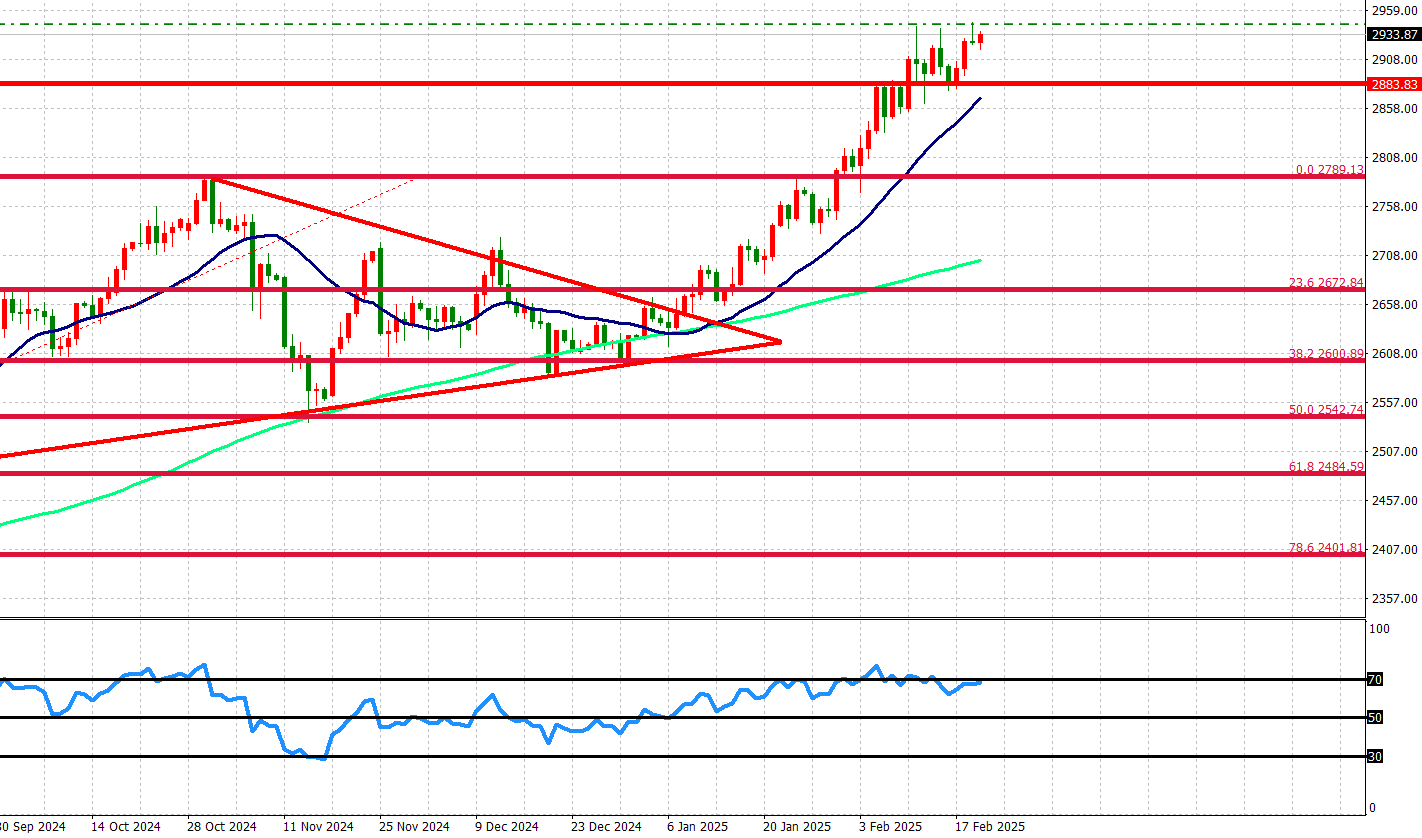Click the 2959.00 price axis value

coord(1394,11)
